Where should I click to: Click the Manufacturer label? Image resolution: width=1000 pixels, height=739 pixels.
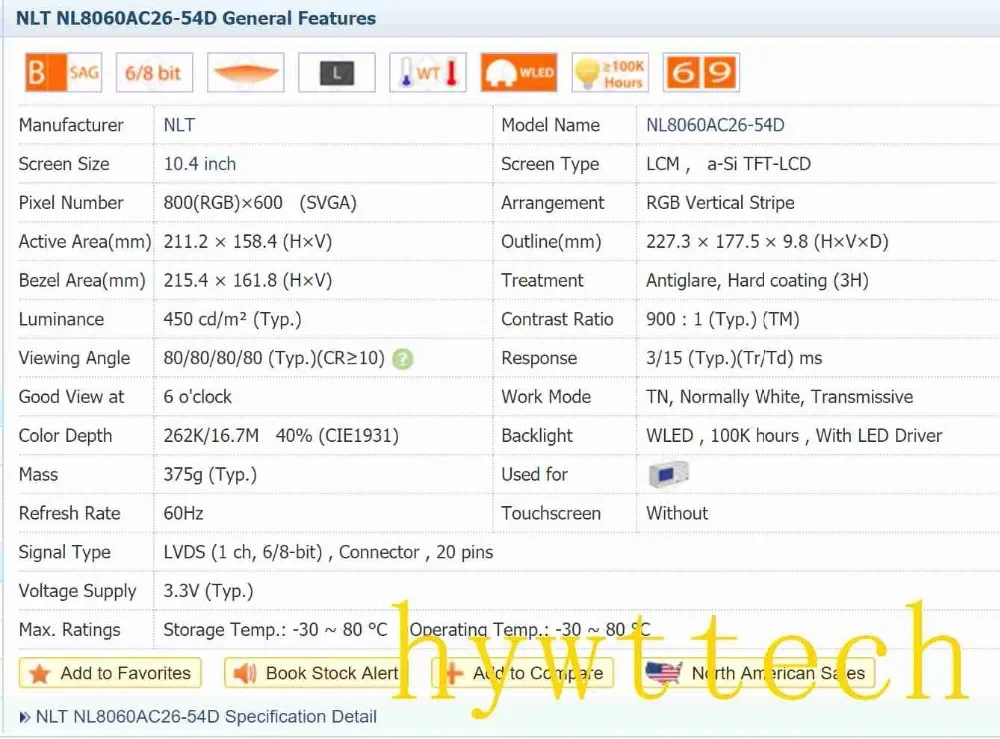[x=71, y=125]
